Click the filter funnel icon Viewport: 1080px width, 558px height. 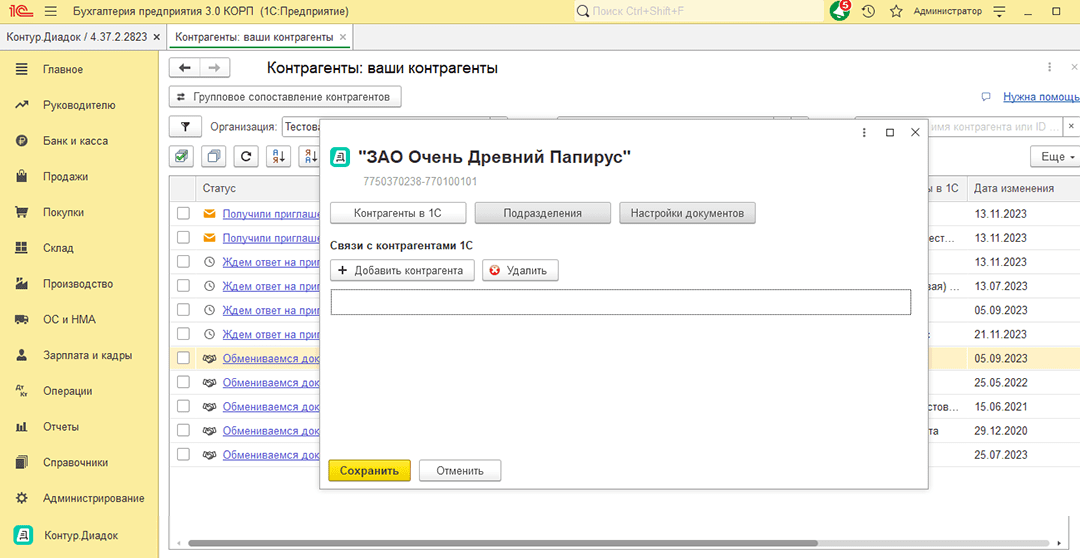[185, 127]
